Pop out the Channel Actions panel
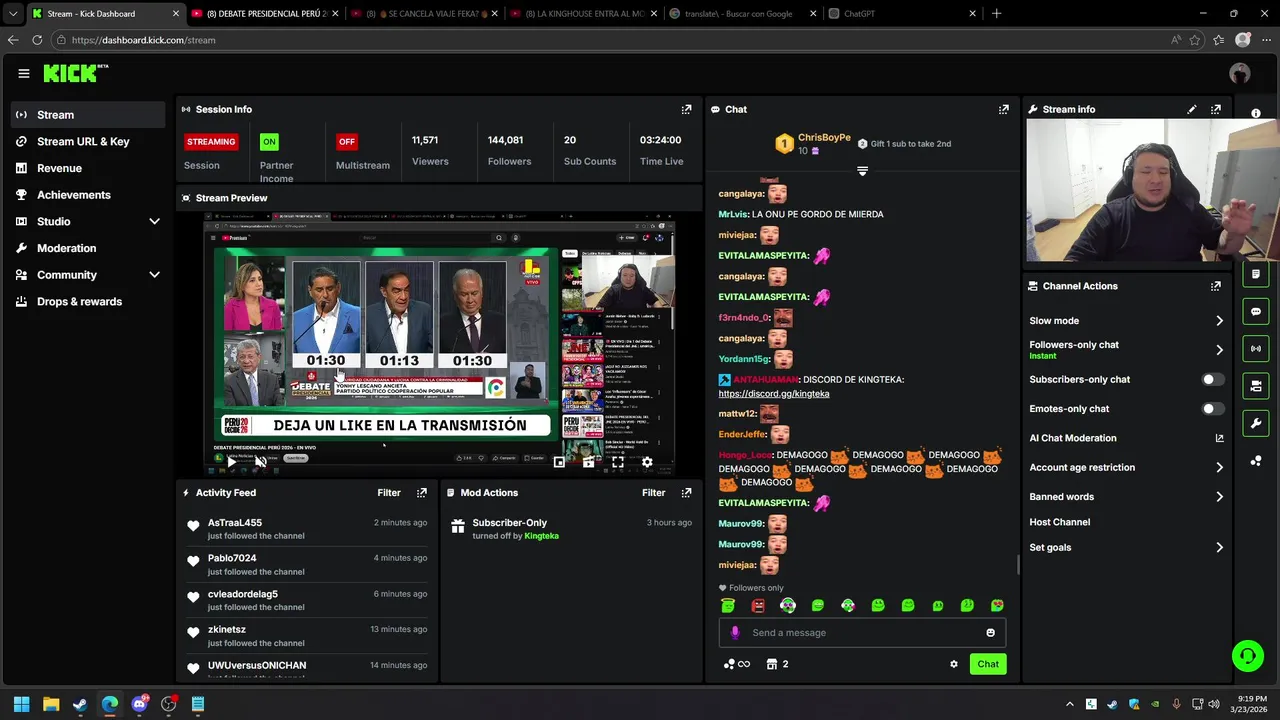Viewport: 1280px width, 720px height. point(1216,286)
